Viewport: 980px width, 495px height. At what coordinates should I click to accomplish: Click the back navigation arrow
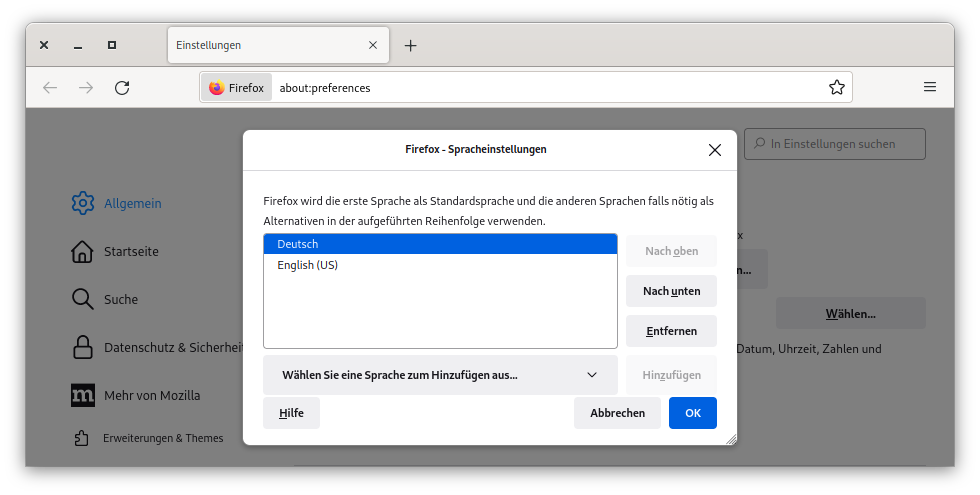tap(50, 88)
